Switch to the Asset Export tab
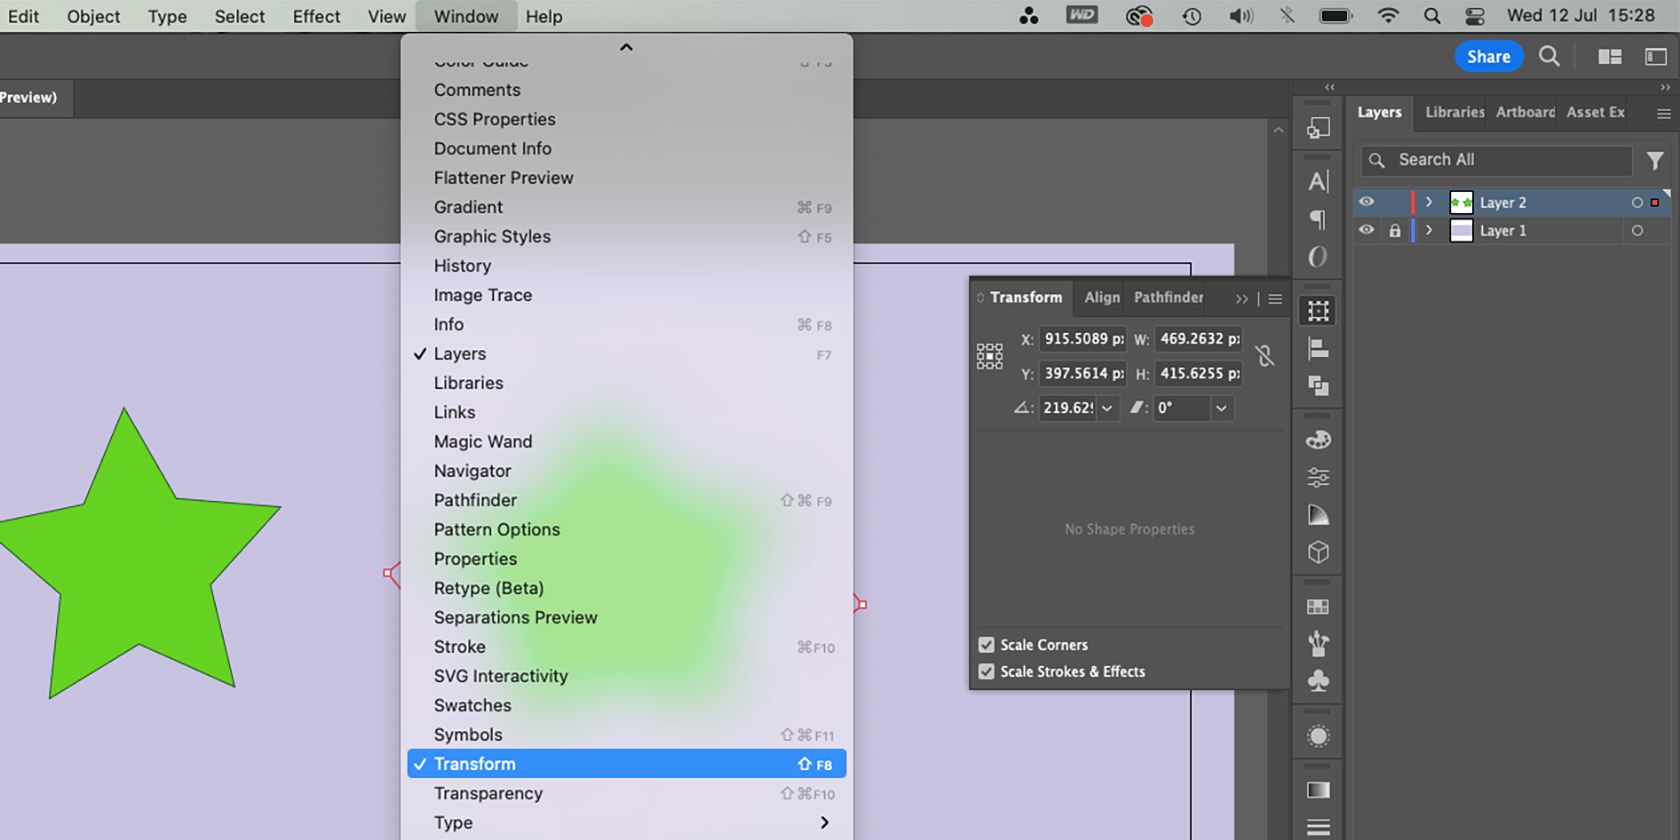Screen dimensions: 1680x840 (x=1596, y=112)
